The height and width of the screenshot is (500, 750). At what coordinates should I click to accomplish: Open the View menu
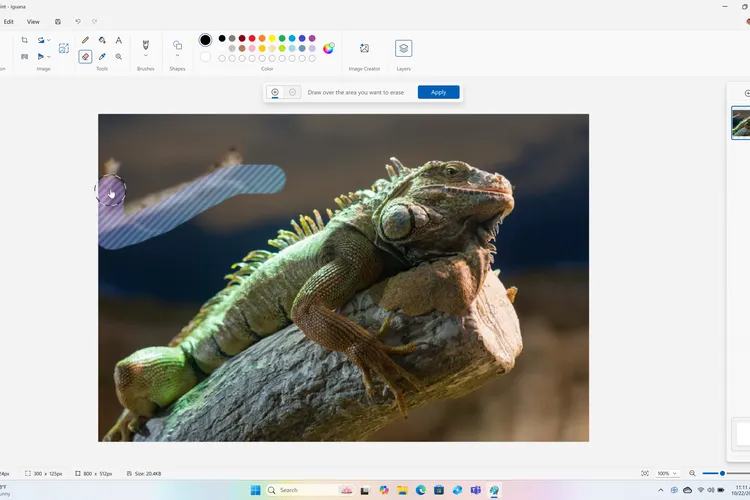pyautogui.click(x=34, y=21)
